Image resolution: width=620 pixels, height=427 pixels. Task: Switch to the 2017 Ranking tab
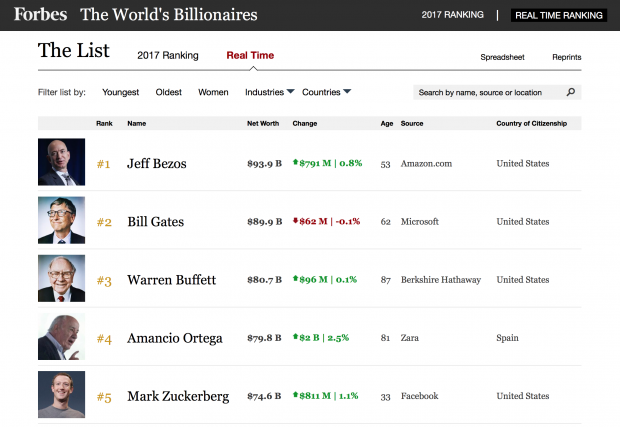[x=167, y=55]
